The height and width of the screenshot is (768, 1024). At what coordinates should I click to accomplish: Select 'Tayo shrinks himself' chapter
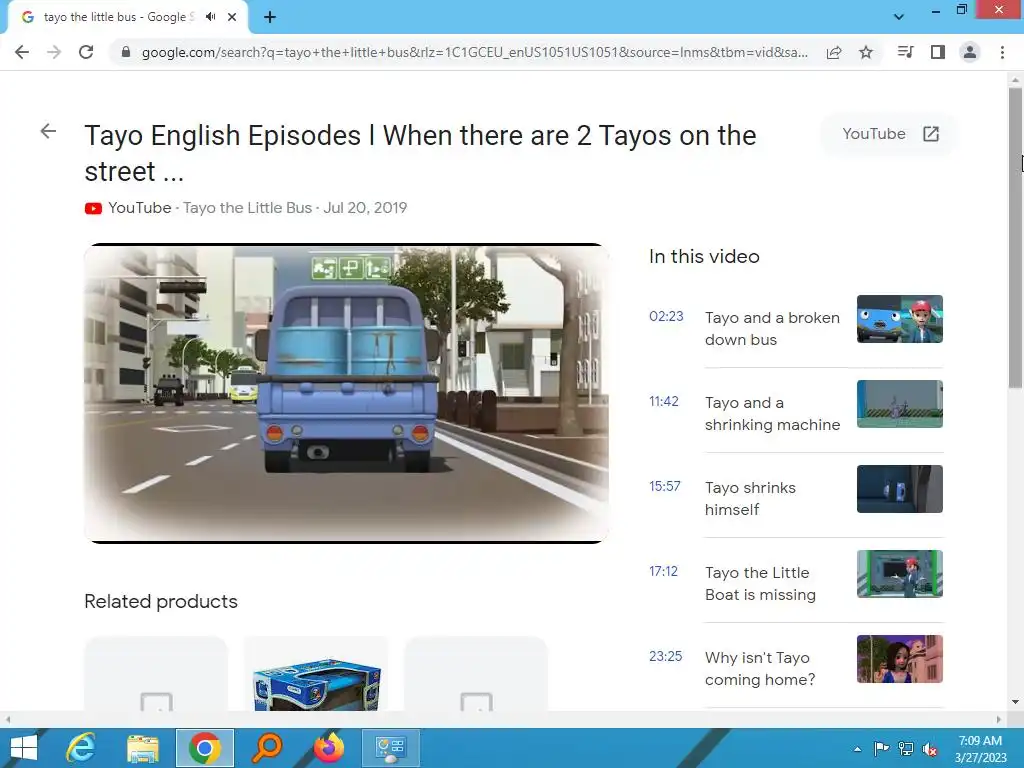coord(750,498)
